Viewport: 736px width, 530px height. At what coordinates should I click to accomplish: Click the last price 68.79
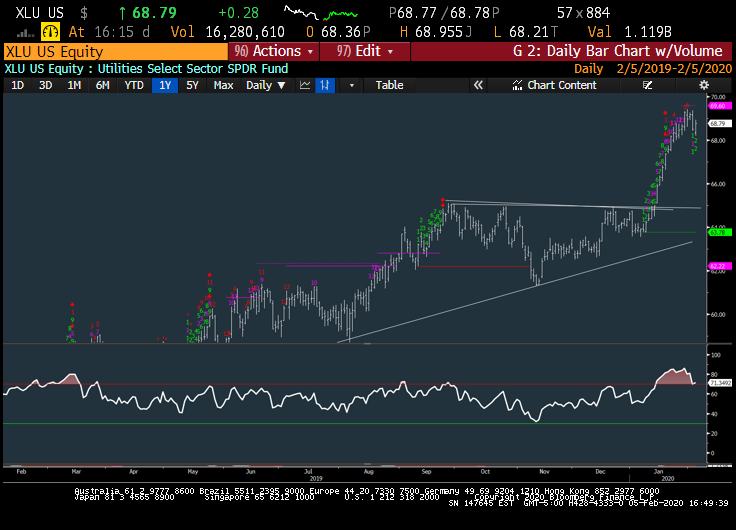[x=154, y=13]
